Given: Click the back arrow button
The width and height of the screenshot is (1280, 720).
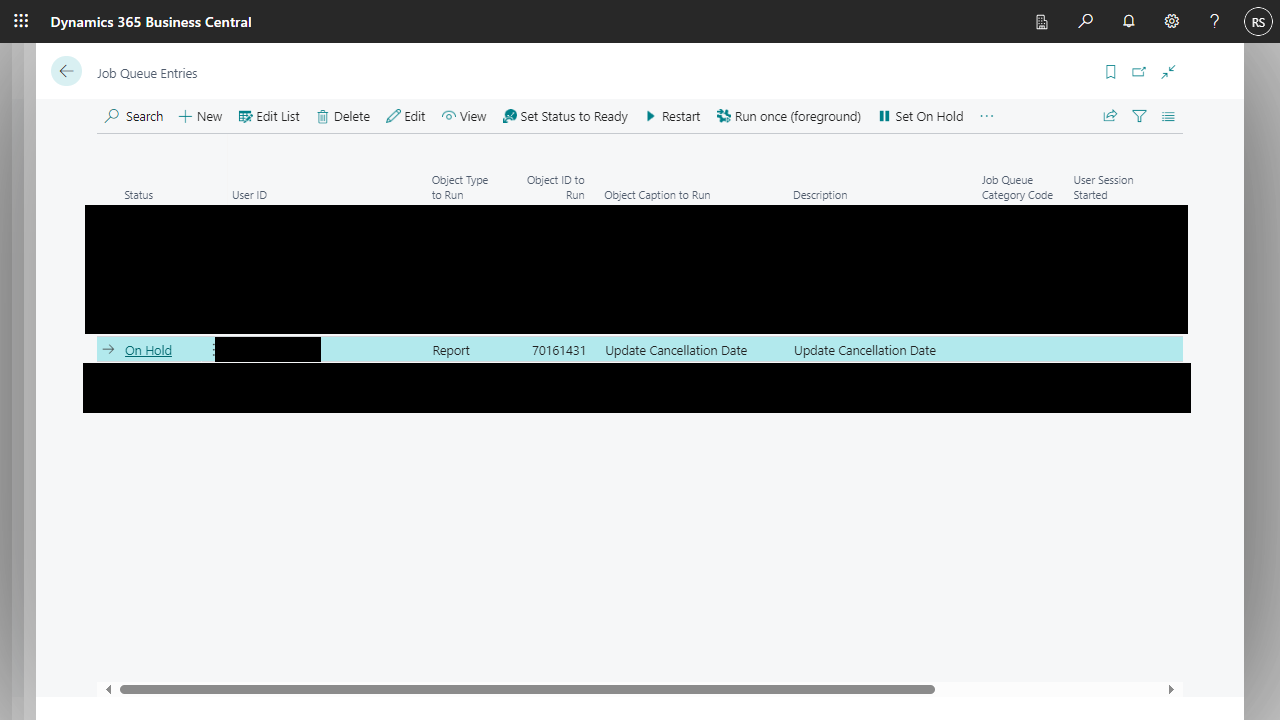Looking at the screenshot, I should (x=66, y=71).
